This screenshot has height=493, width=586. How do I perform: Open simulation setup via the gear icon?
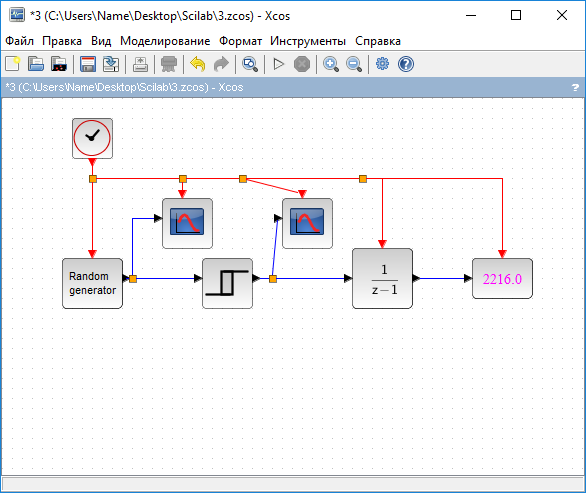[x=382, y=64]
